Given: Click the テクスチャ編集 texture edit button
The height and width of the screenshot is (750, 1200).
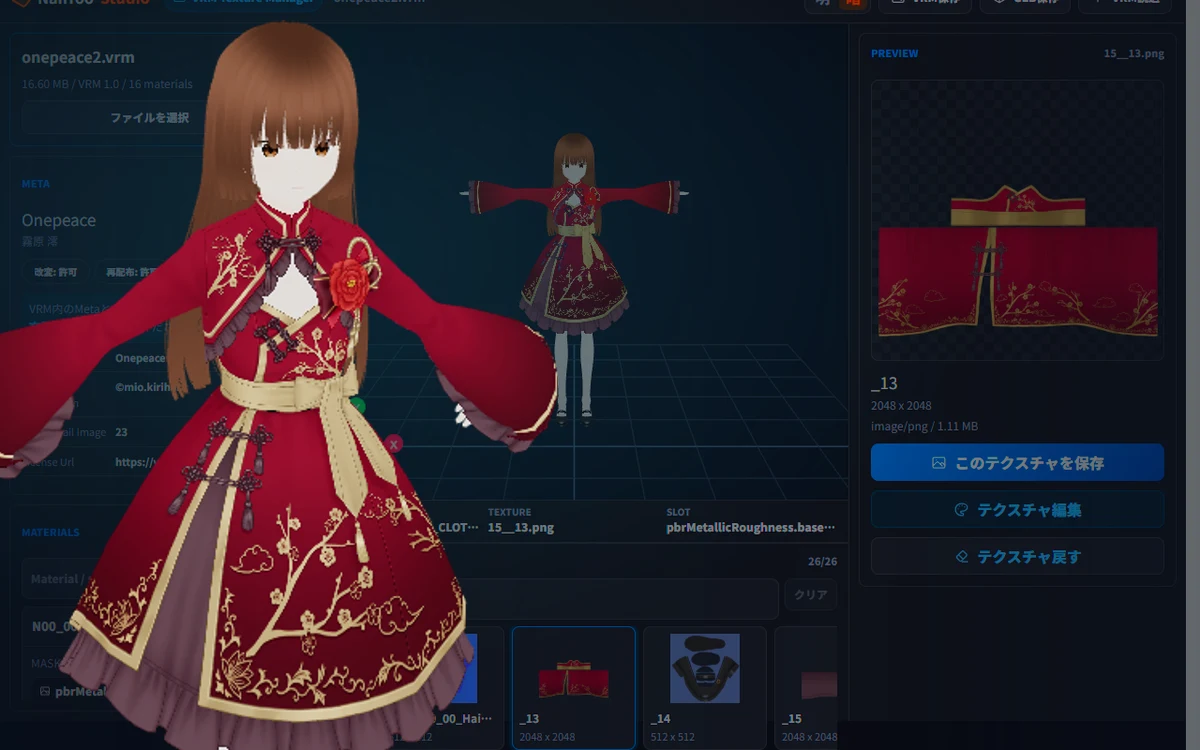Looking at the screenshot, I should [x=1017, y=509].
